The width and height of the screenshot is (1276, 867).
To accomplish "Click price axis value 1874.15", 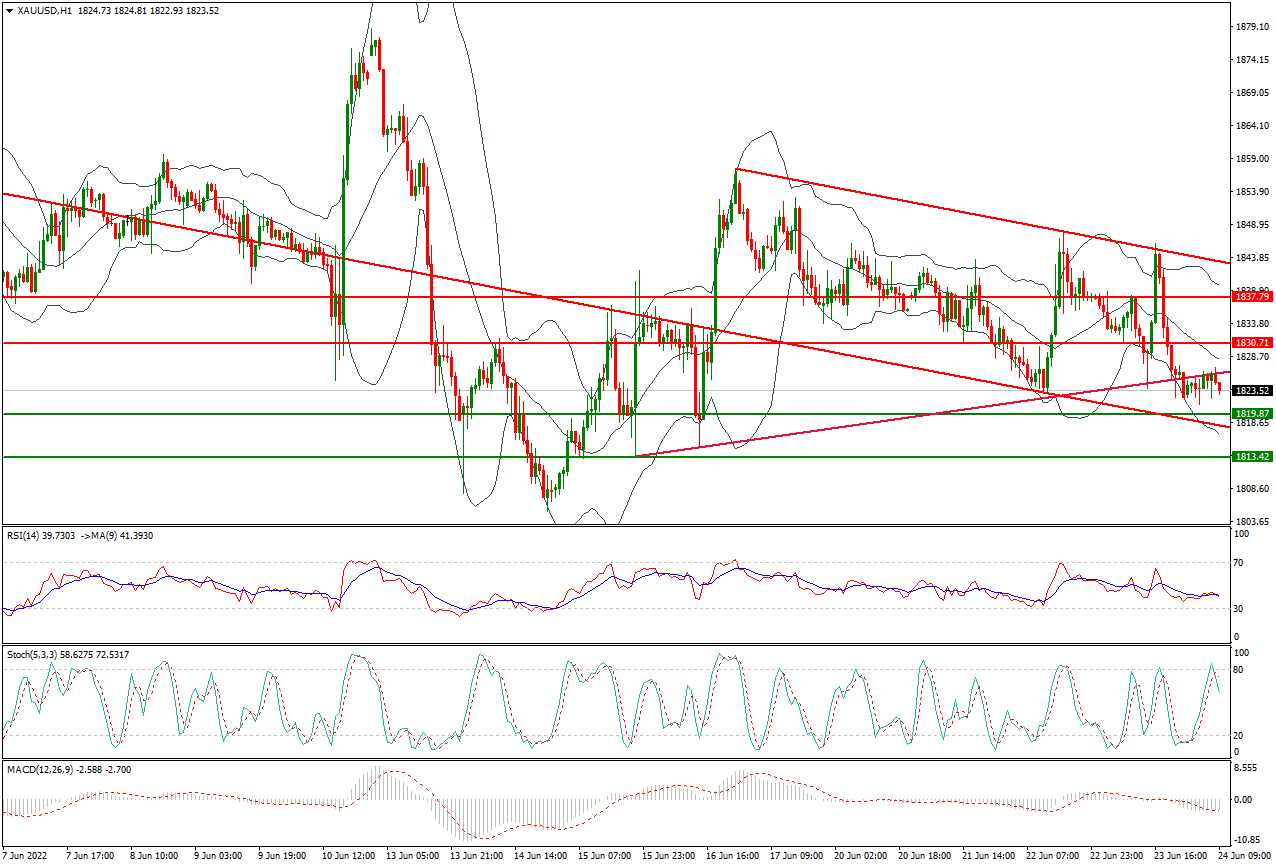I will coord(1252,59).
